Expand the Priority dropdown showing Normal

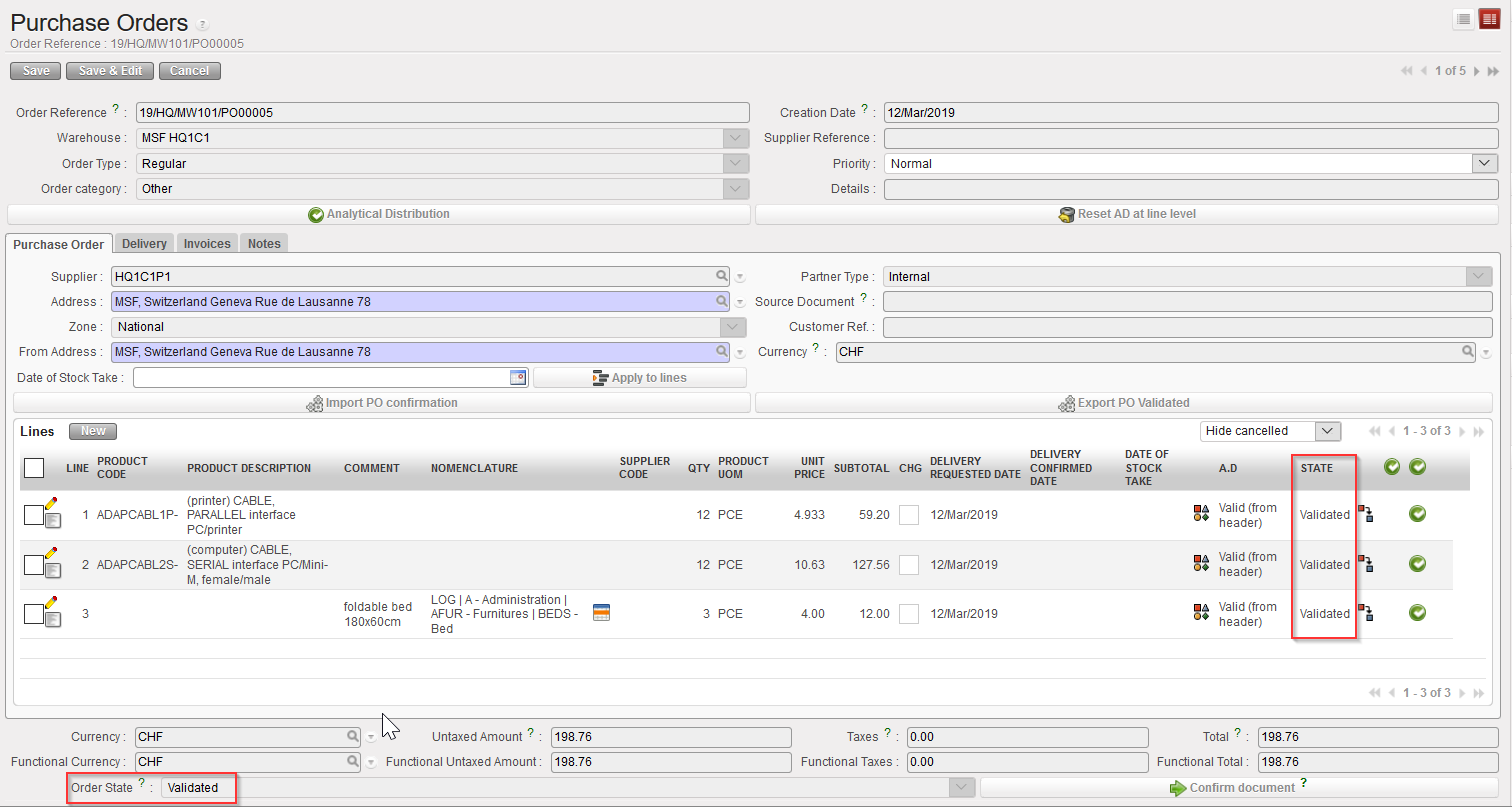click(x=1484, y=163)
